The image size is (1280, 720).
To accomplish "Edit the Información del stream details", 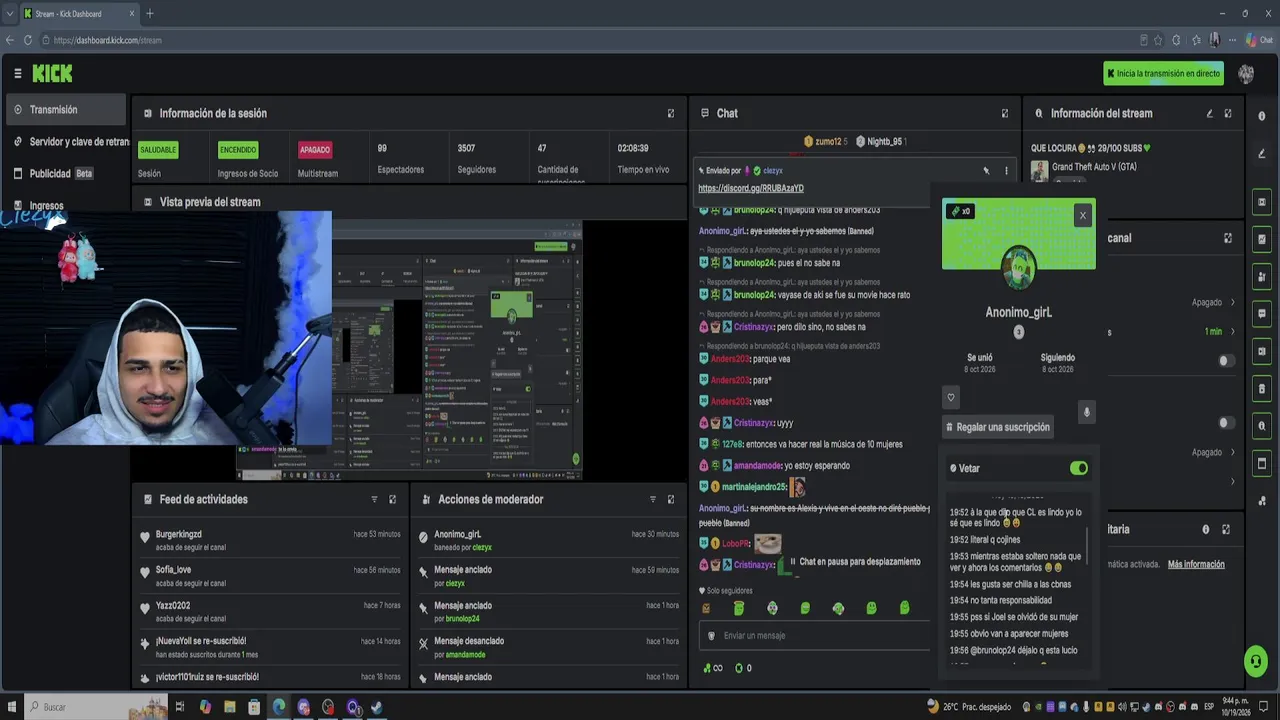I will click(x=1209, y=114).
